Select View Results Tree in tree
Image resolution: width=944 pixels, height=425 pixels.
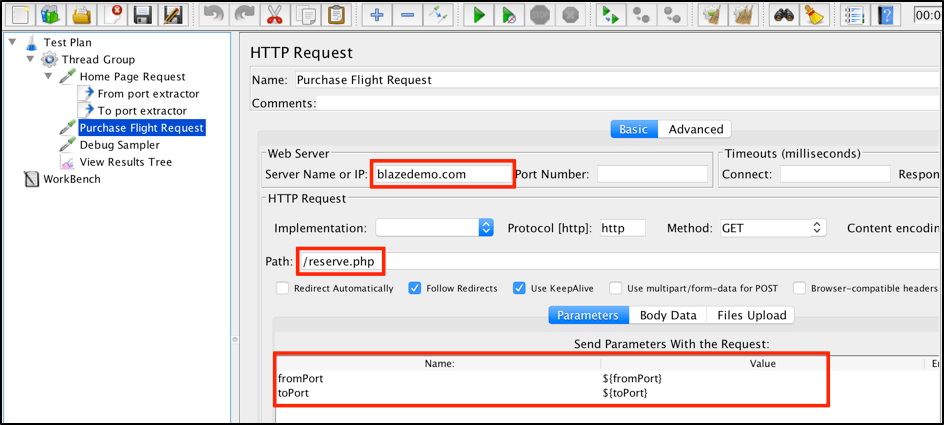coord(125,162)
